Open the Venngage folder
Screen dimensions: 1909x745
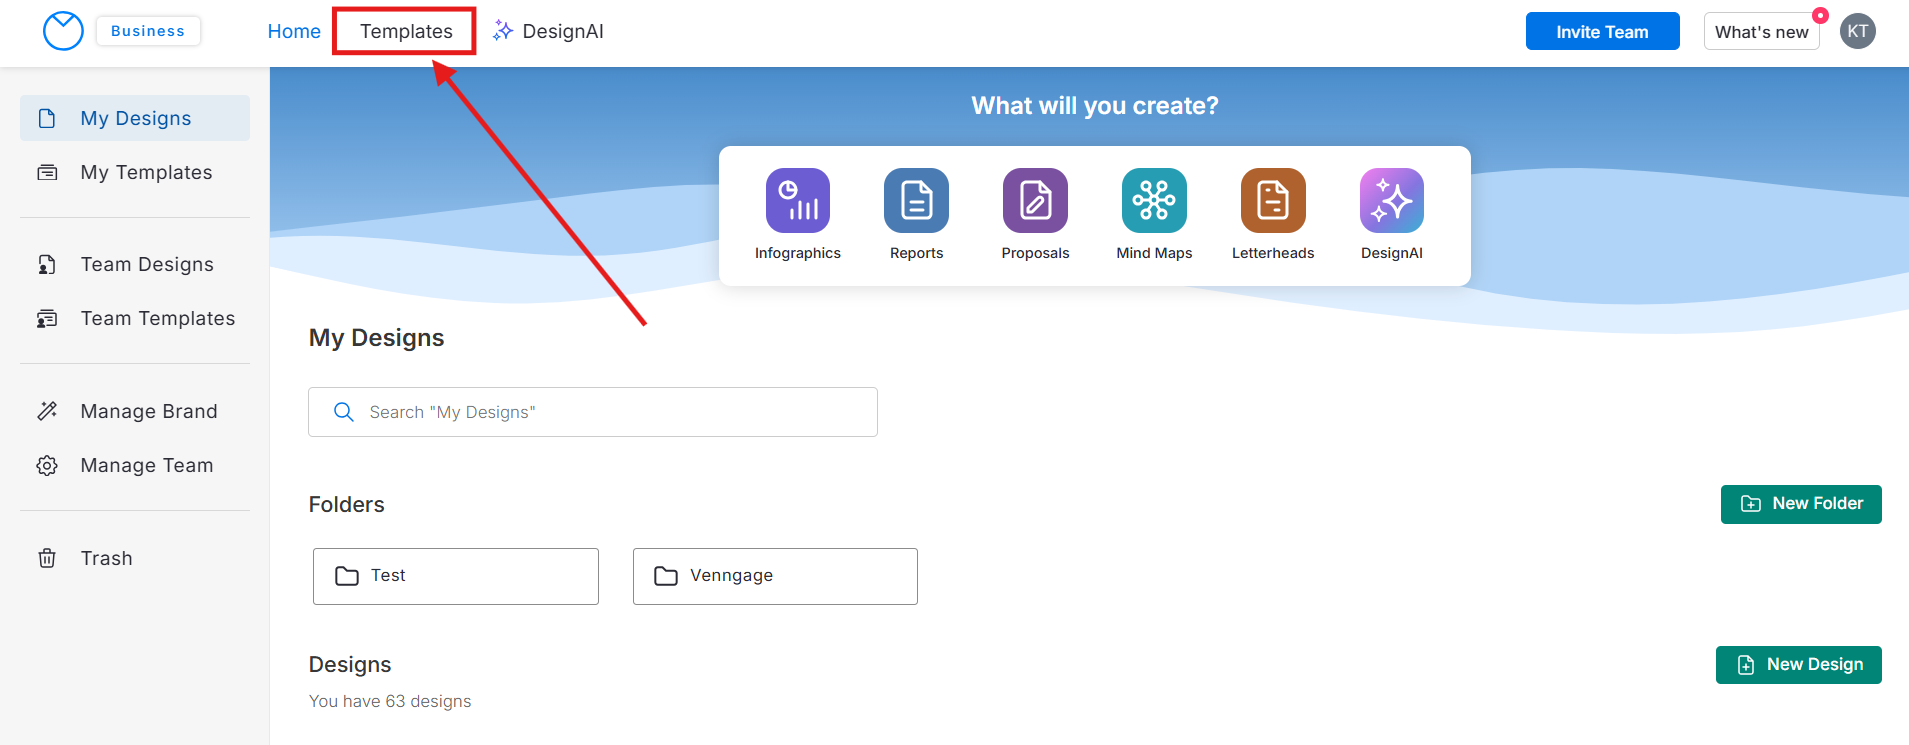point(775,576)
